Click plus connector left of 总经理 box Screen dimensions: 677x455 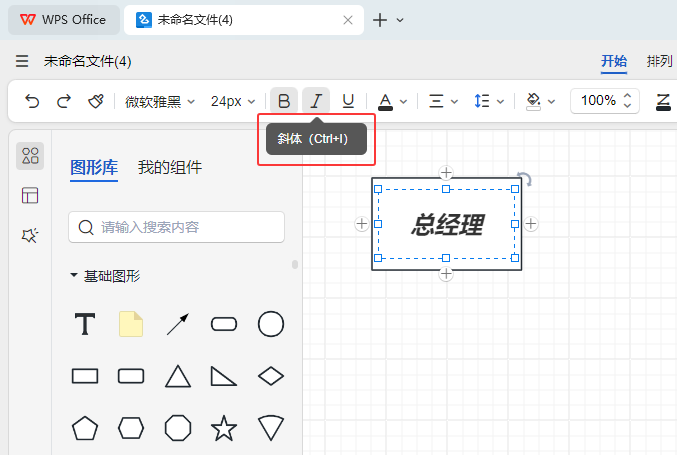361,224
